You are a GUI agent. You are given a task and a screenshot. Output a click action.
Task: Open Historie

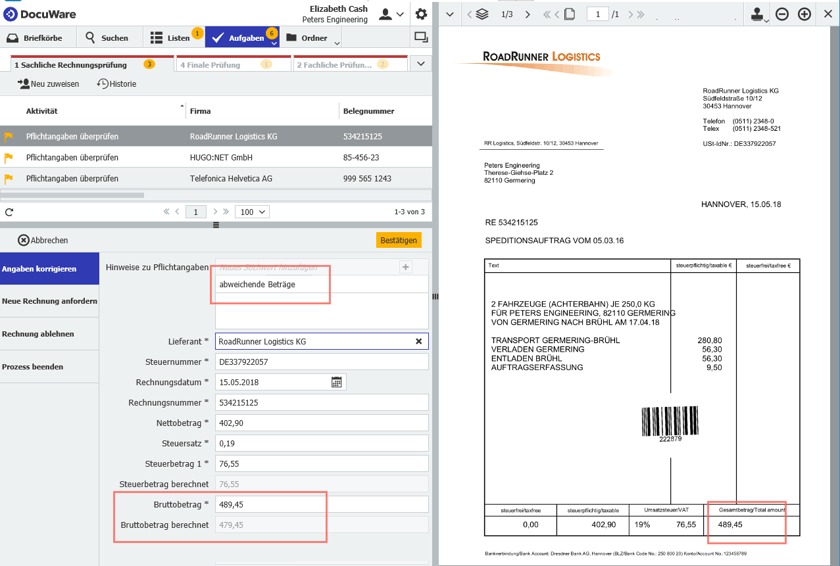pos(117,84)
